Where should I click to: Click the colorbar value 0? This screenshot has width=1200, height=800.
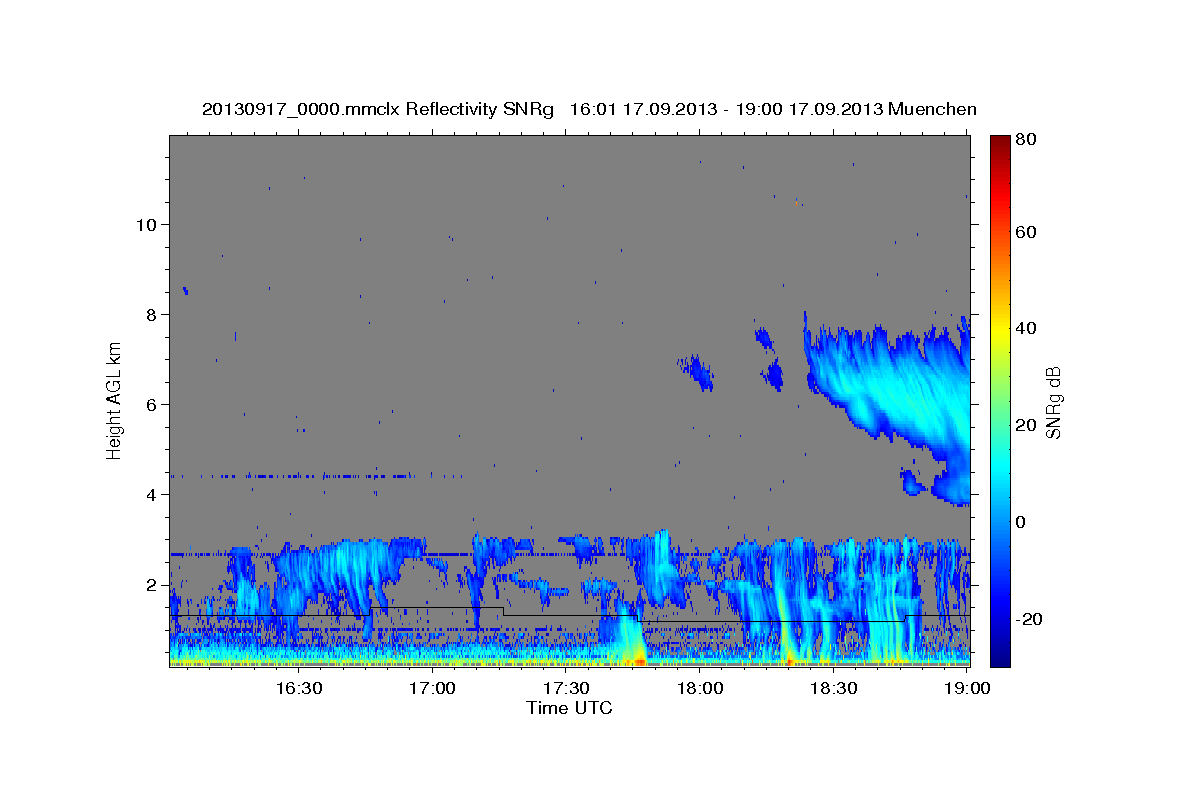coord(1019,522)
